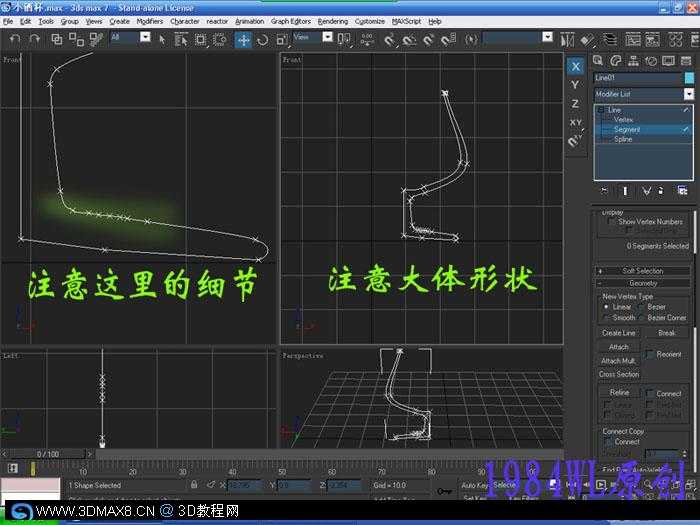Toggle the Window/Crossing selection icon
Screen dimensions: 700x525
219,40
